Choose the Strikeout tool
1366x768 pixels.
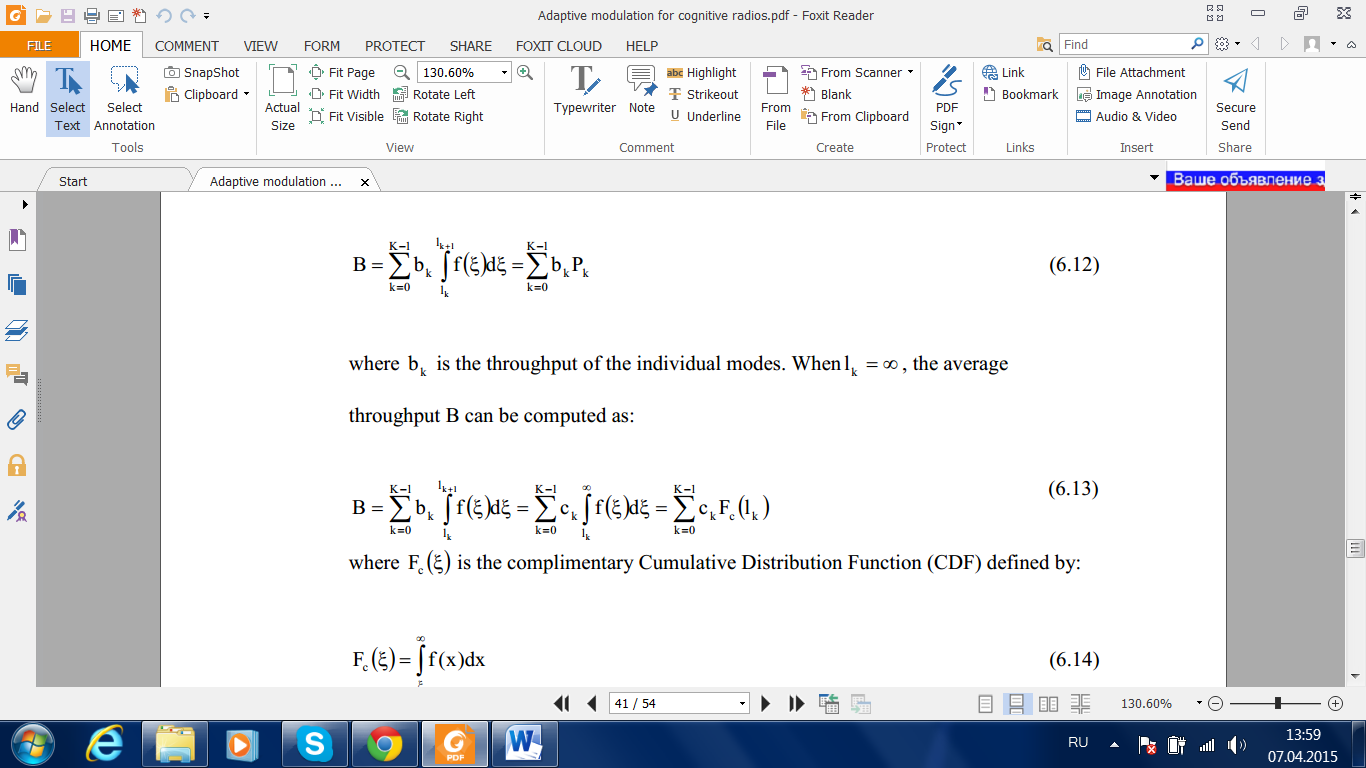coord(702,94)
